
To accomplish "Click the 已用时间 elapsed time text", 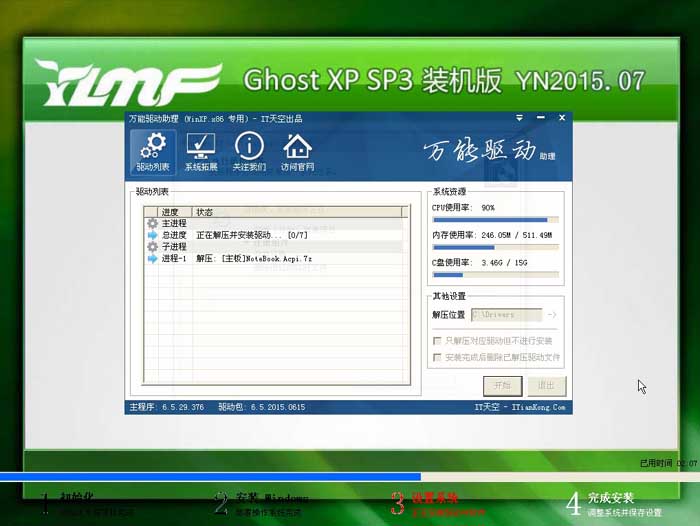I will tap(668, 463).
